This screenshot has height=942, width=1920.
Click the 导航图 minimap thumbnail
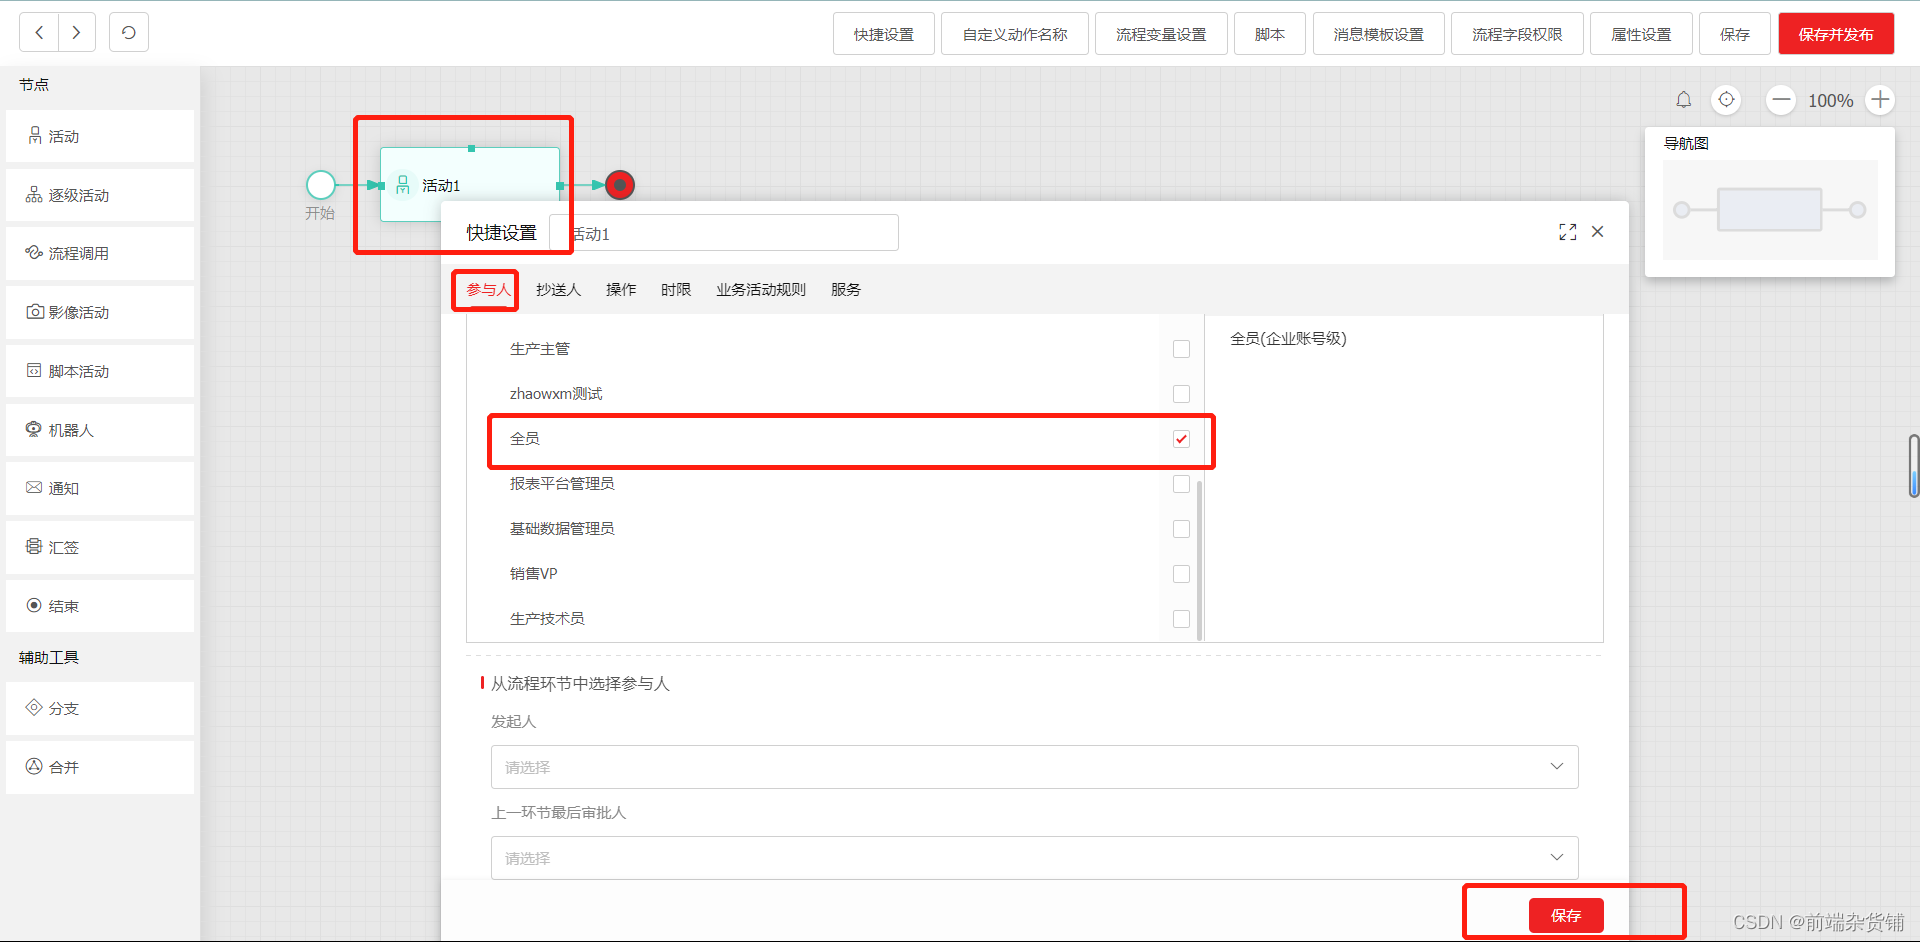[x=1770, y=210]
